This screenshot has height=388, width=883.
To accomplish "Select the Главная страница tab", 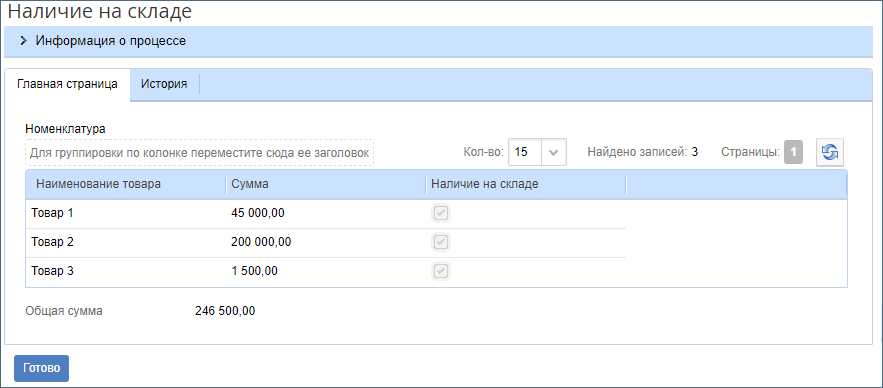I will [67, 84].
